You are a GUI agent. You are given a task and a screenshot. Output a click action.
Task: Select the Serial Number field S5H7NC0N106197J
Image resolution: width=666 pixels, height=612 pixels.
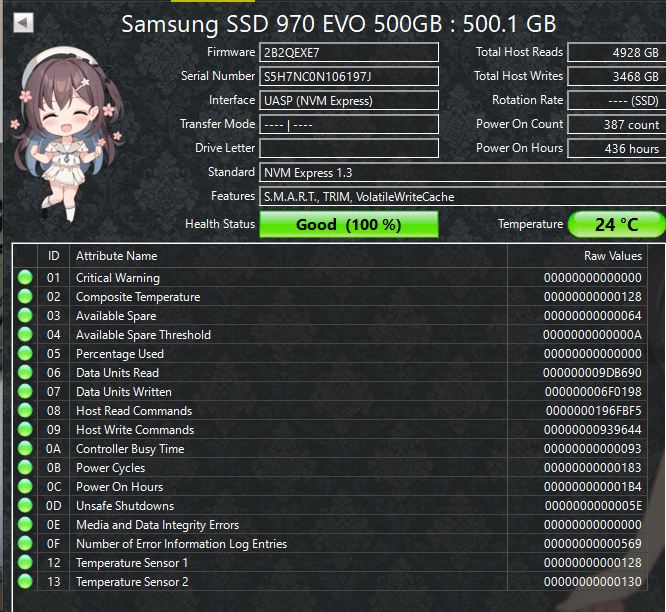tap(349, 77)
